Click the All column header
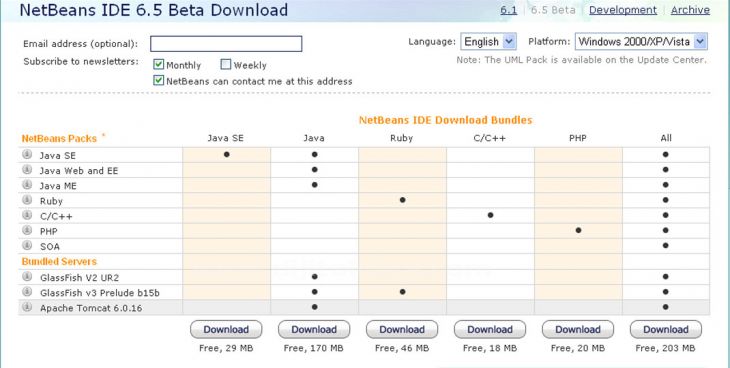The height and width of the screenshot is (368, 730). click(666, 138)
